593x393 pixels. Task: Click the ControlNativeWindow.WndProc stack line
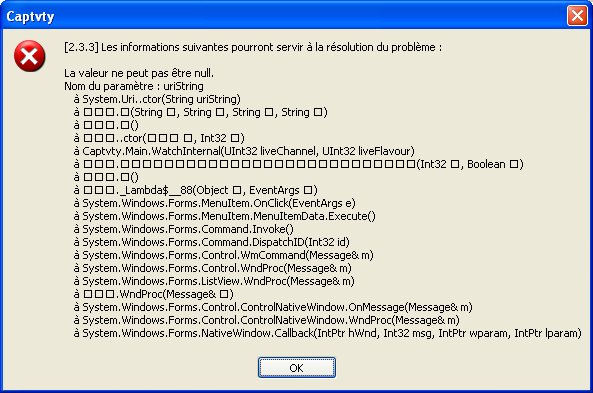click(x=266, y=320)
